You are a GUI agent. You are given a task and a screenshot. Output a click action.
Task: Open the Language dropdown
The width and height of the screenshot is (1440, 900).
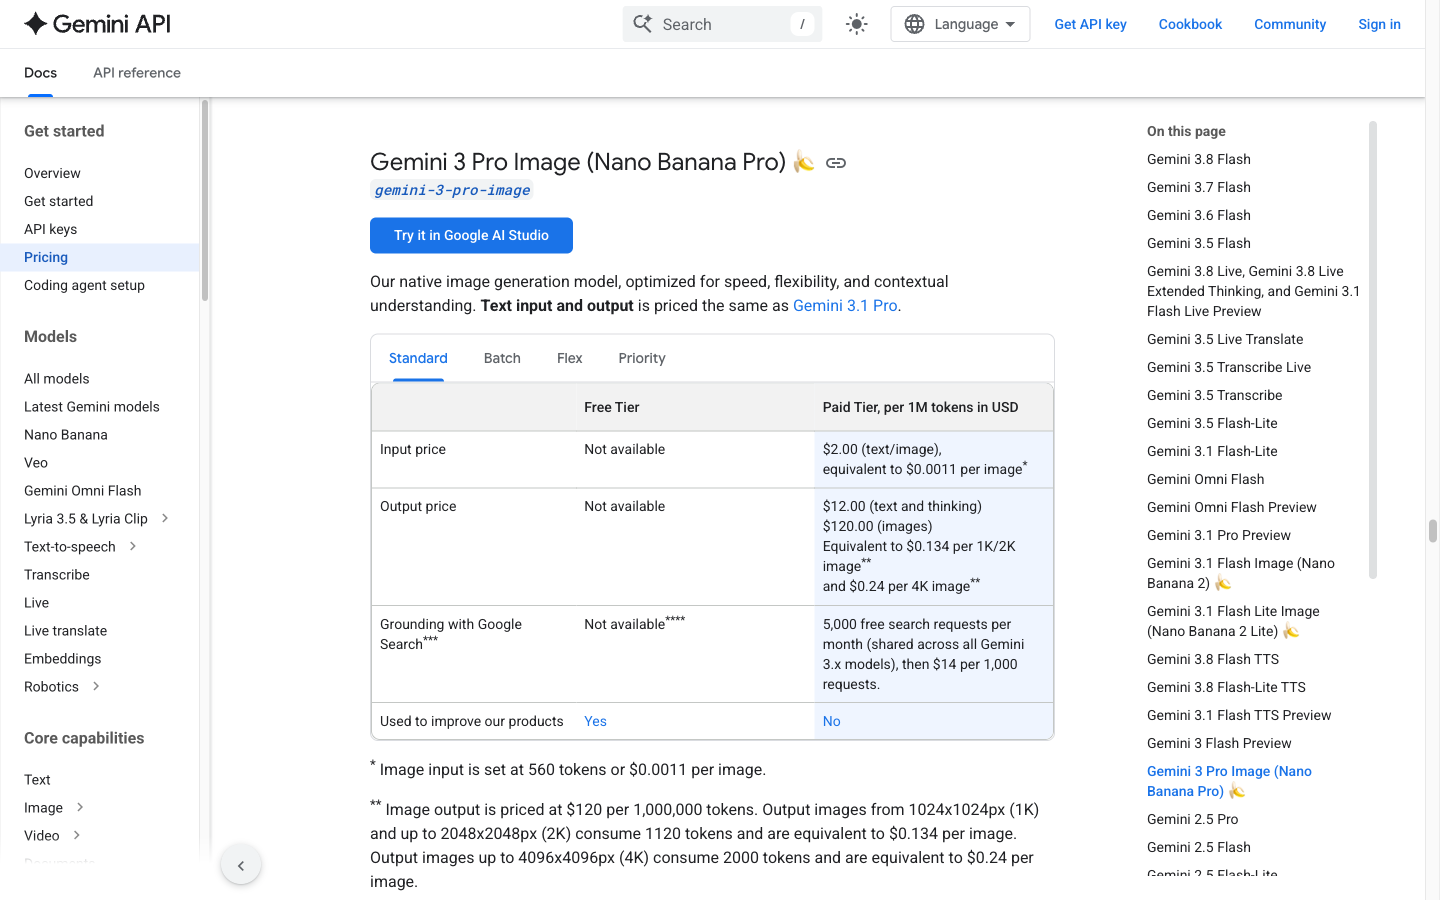[960, 24]
